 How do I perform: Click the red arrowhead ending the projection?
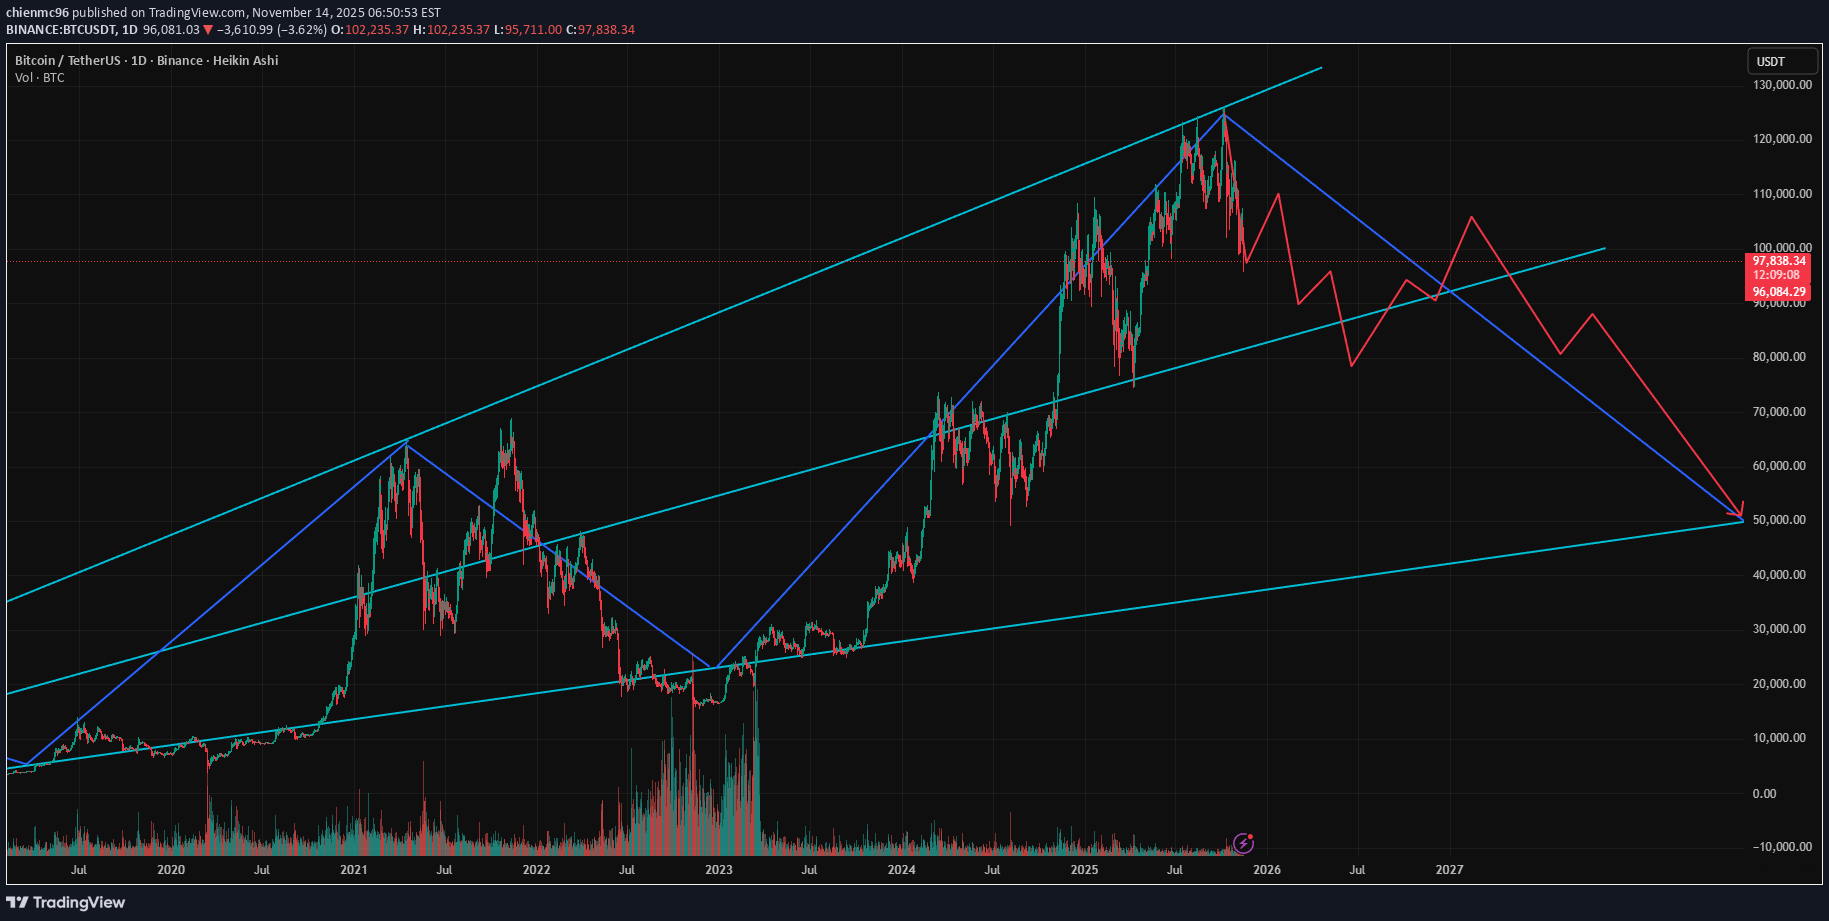point(1739,511)
